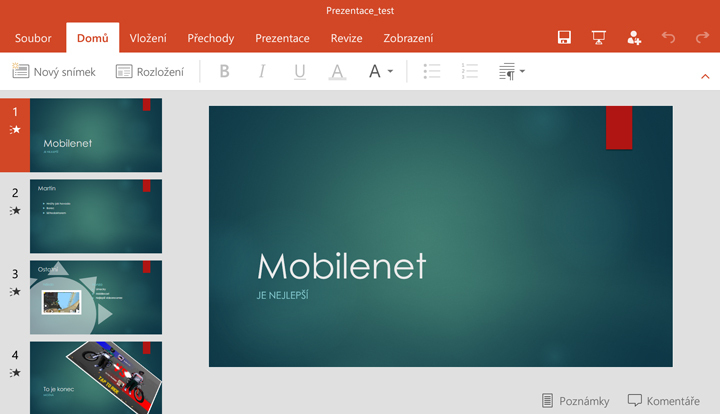Undo the last action
This screenshot has width=720, height=414.
coord(668,37)
